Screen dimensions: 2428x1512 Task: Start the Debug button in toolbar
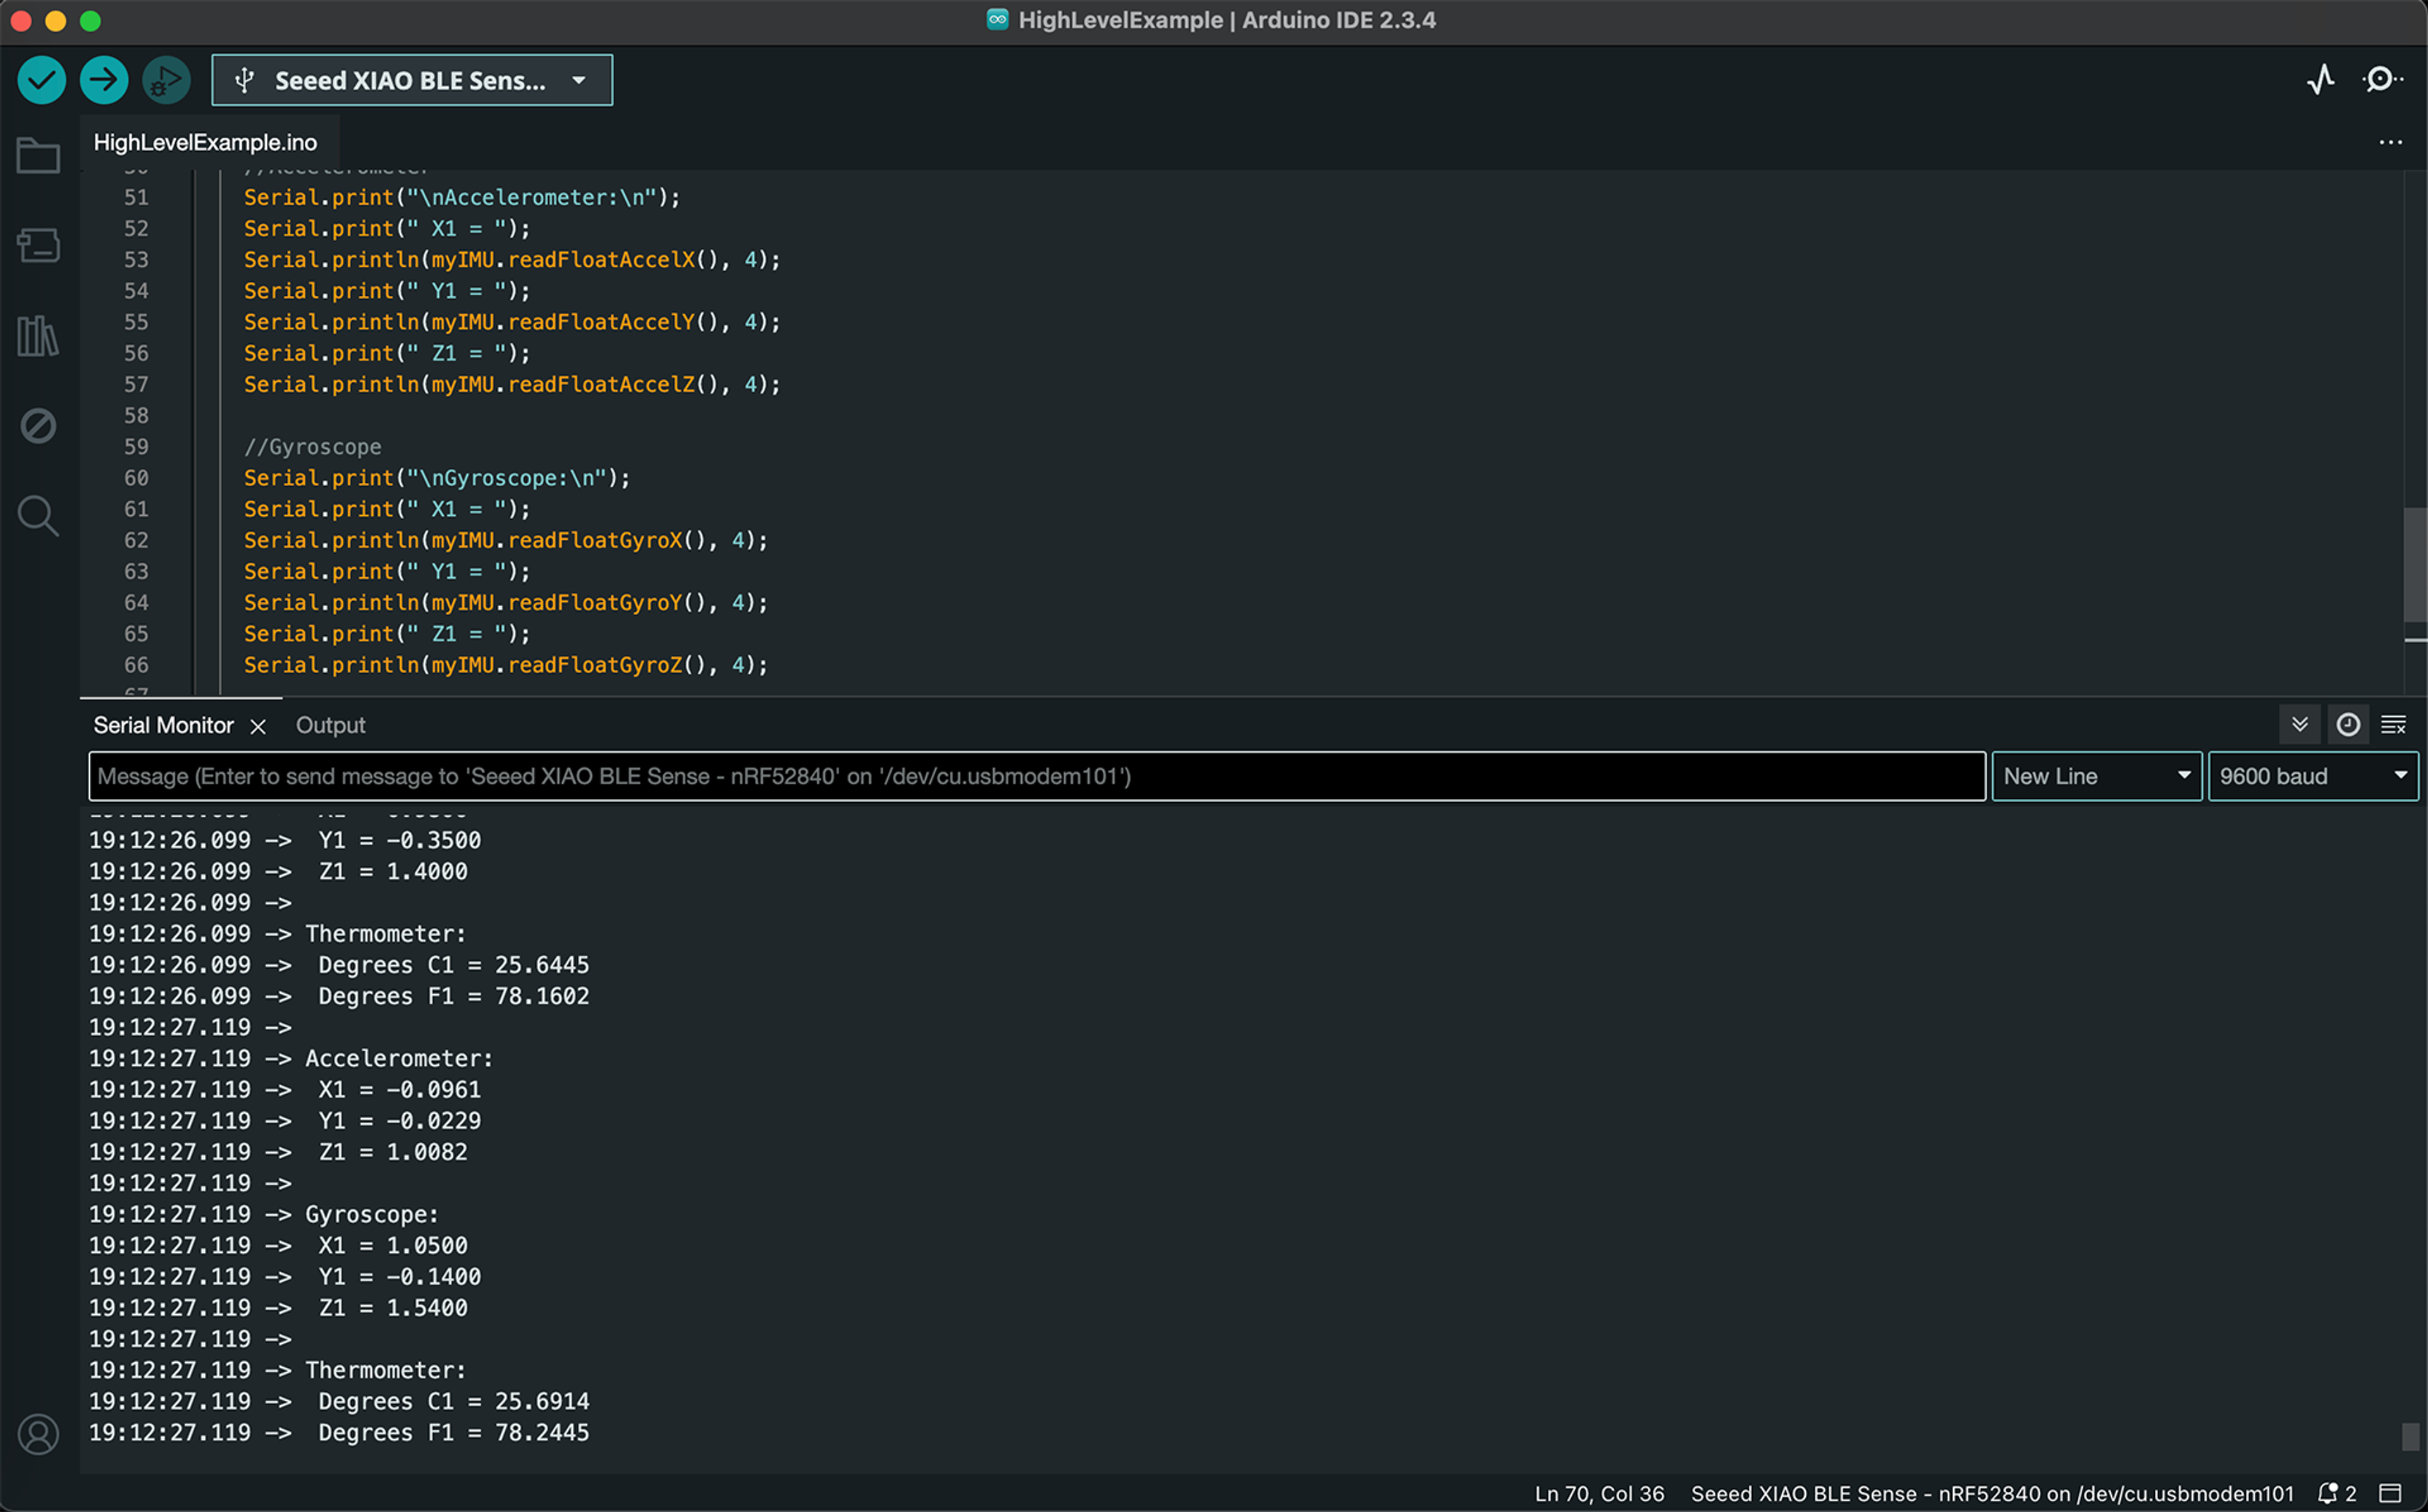(x=166, y=80)
